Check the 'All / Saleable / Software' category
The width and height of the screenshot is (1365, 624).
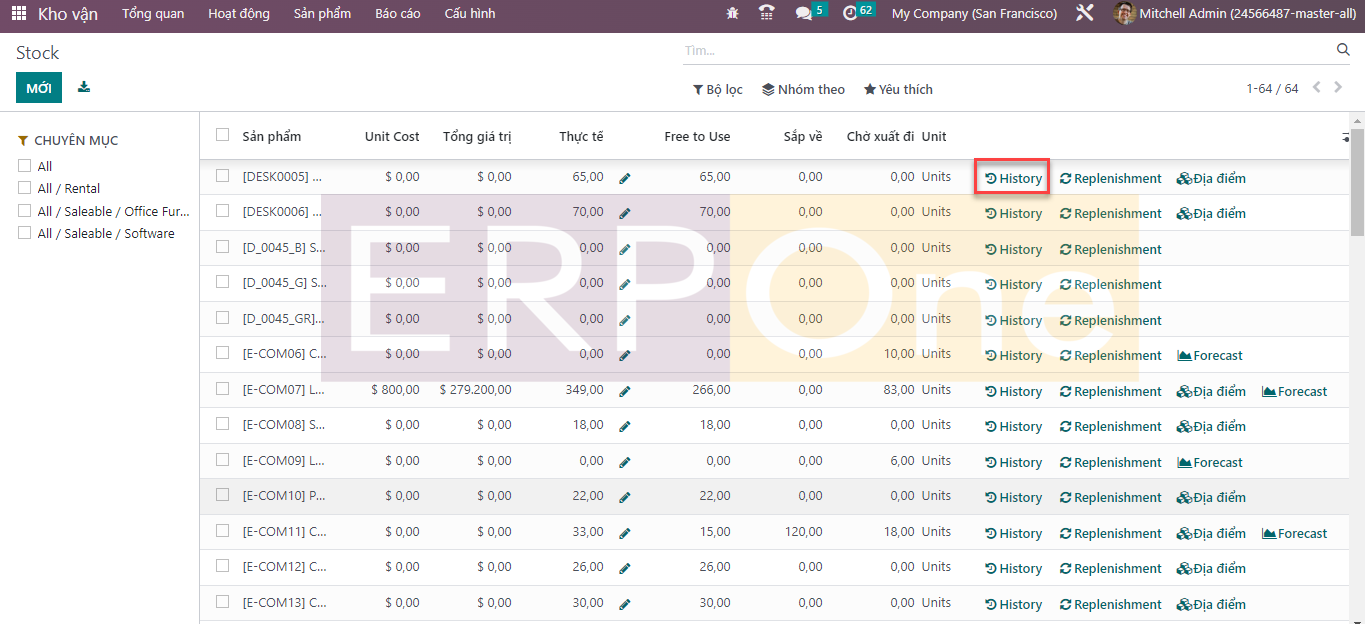coord(25,233)
